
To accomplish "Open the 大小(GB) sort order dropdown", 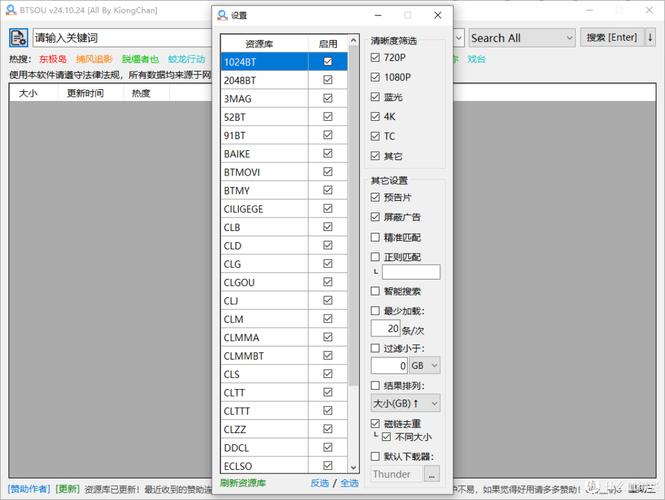I will [x=405, y=404].
